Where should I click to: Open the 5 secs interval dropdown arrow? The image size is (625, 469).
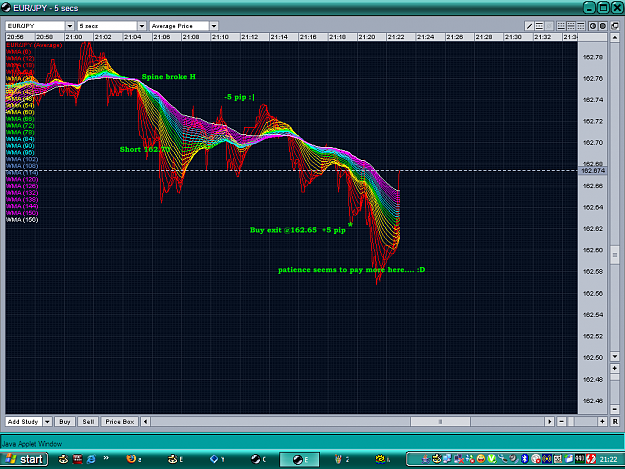(x=142, y=26)
